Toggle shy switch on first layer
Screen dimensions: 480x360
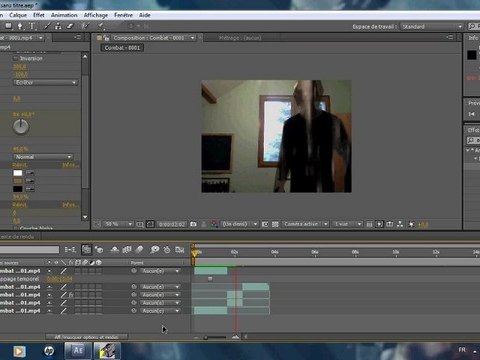coord(49,271)
